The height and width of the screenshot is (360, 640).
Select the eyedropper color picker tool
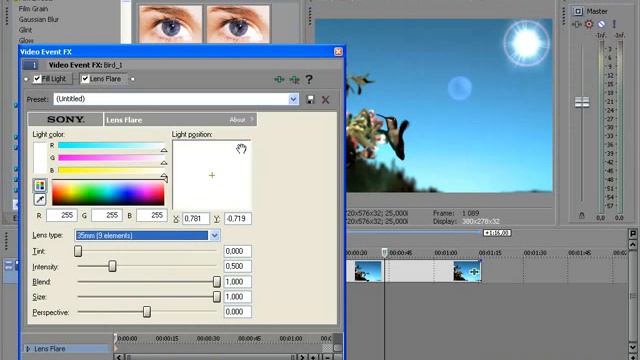point(40,200)
